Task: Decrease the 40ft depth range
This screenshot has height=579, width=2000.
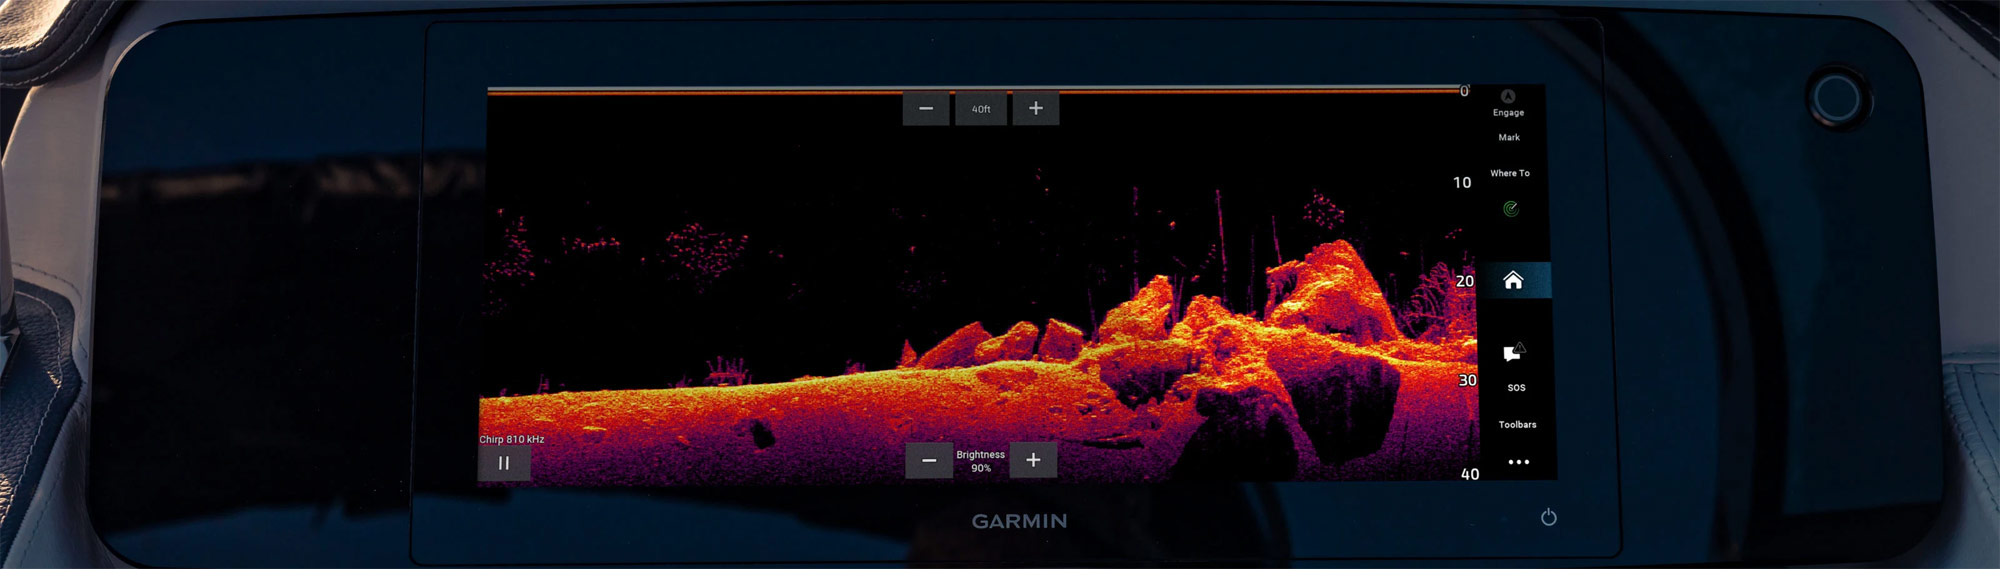Action: click(926, 108)
